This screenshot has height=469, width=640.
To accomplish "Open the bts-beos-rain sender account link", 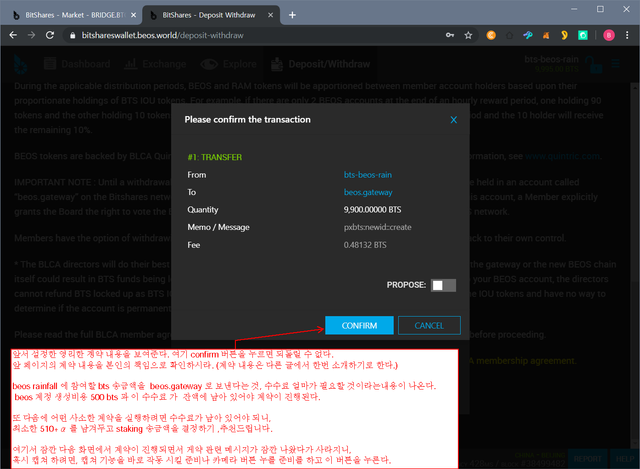I will [x=368, y=175].
